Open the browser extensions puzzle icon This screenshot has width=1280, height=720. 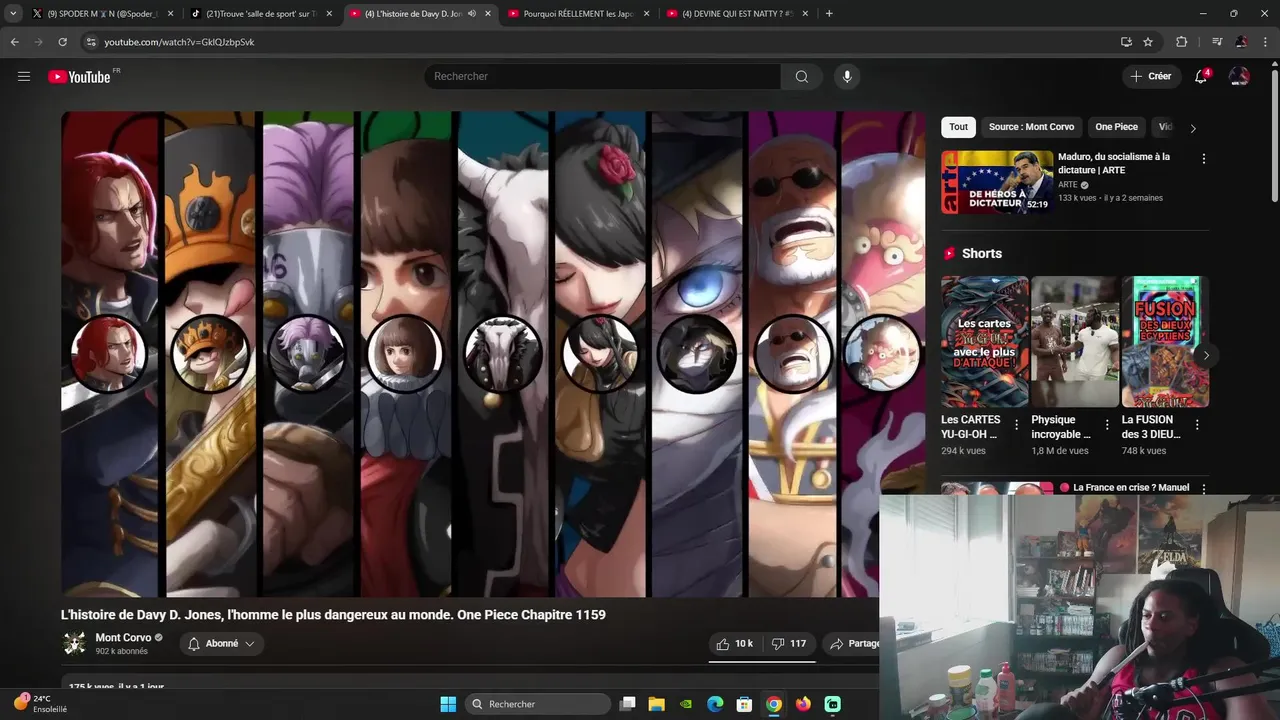point(1182,42)
